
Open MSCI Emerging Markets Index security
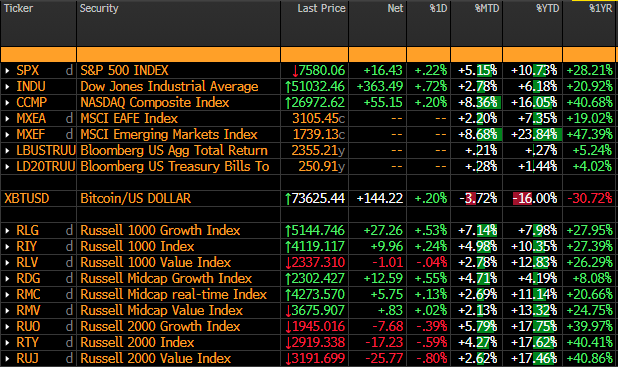tap(169, 135)
